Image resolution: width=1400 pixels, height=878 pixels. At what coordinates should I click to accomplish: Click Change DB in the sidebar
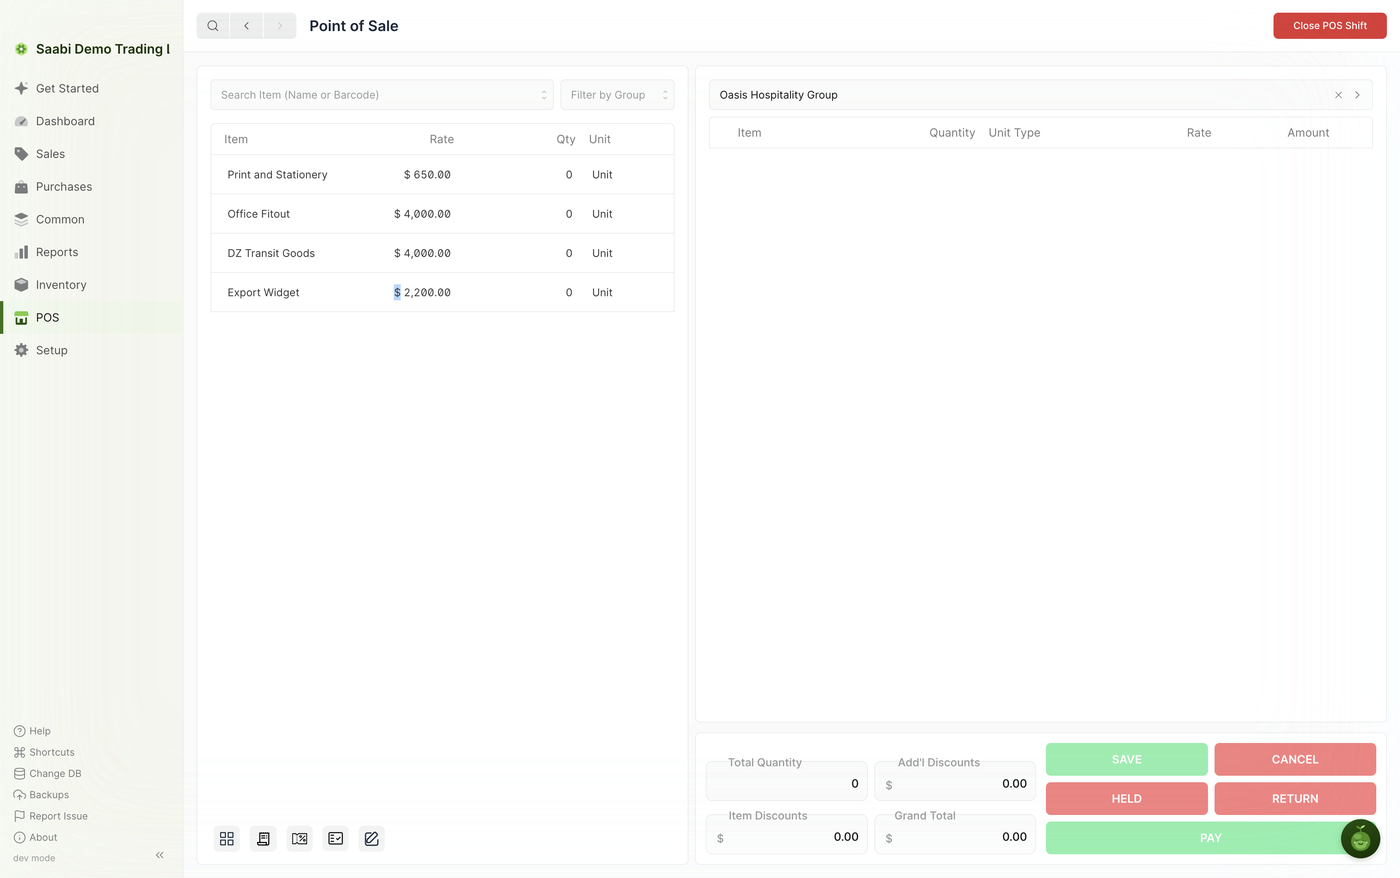pos(47,774)
